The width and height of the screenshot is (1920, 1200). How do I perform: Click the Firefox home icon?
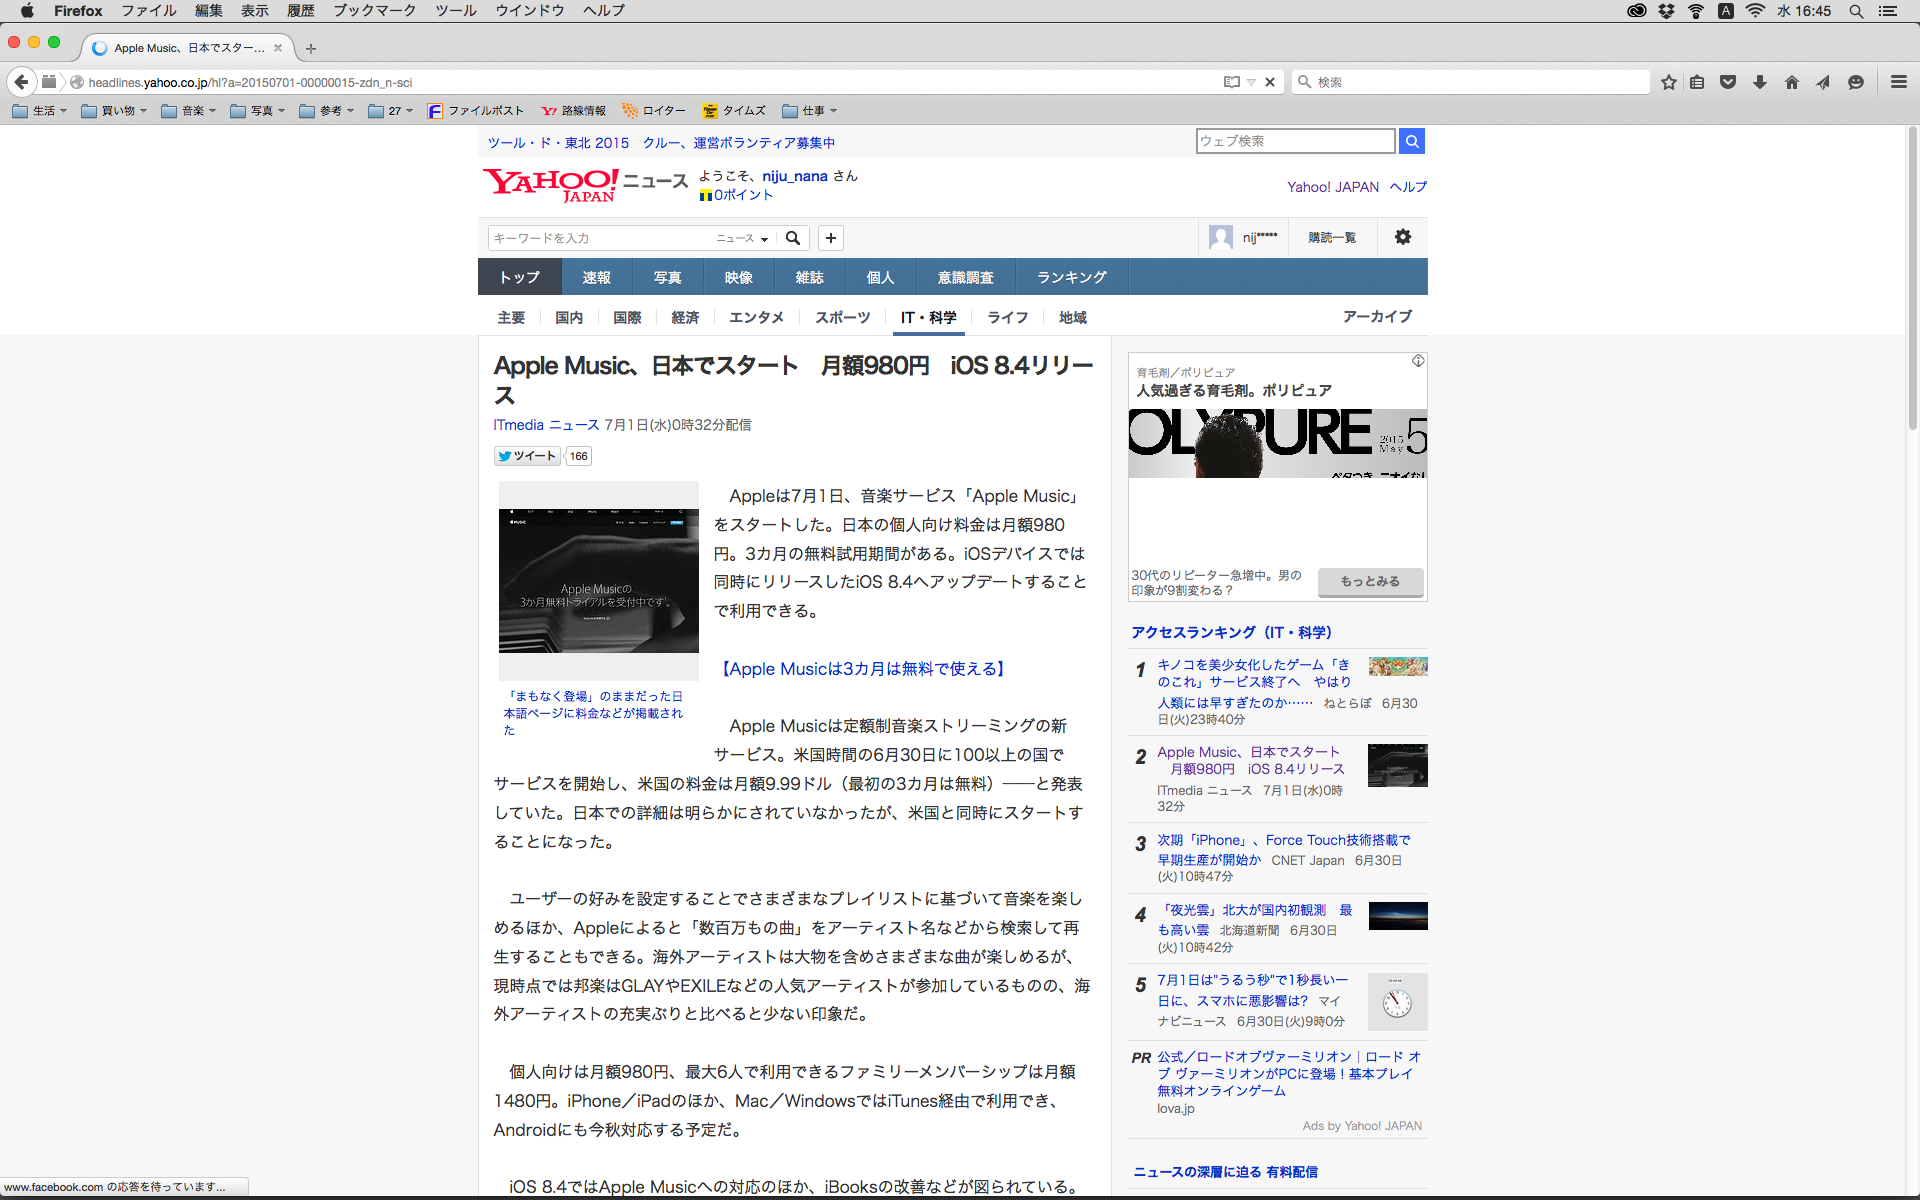click(1791, 82)
